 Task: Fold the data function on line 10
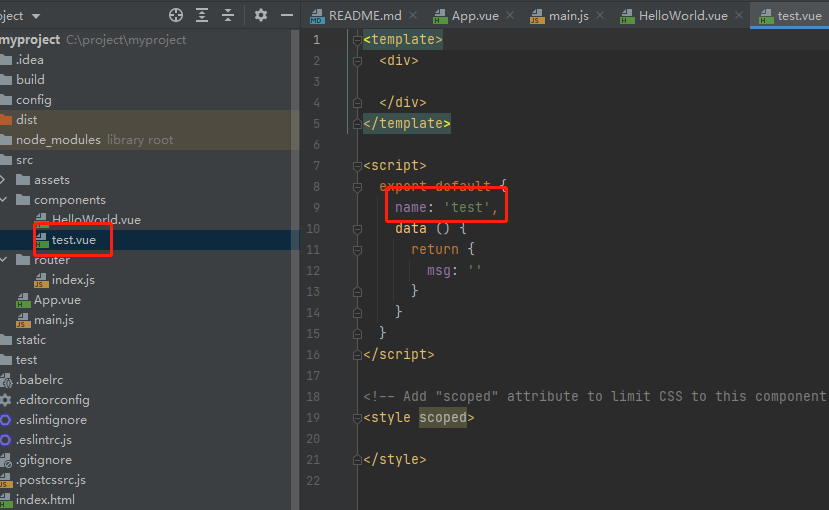pos(357,229)
